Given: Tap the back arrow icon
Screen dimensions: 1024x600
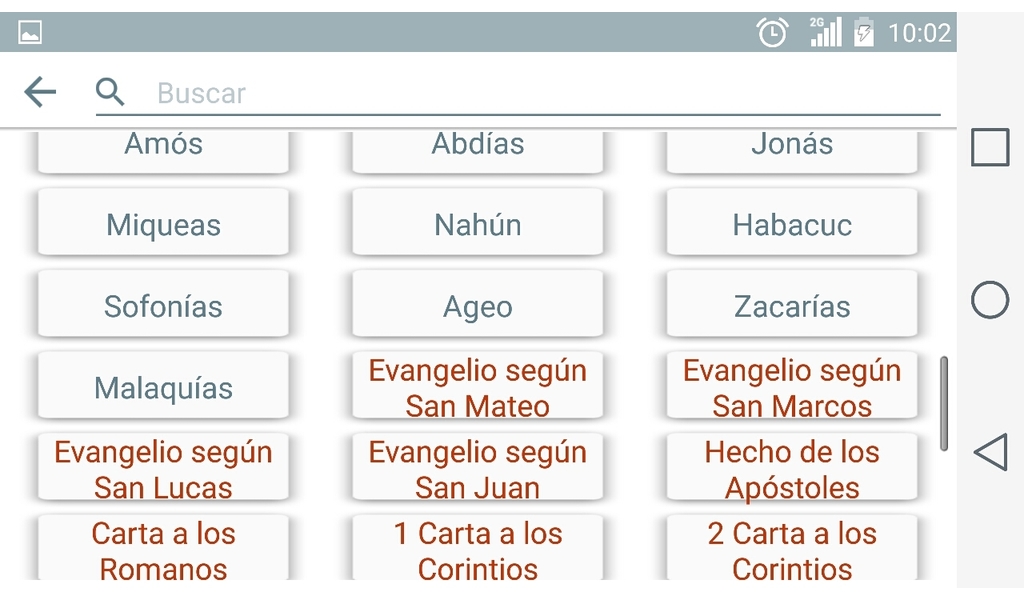Looking at the screenshot, I should click(x=40, y=93).
